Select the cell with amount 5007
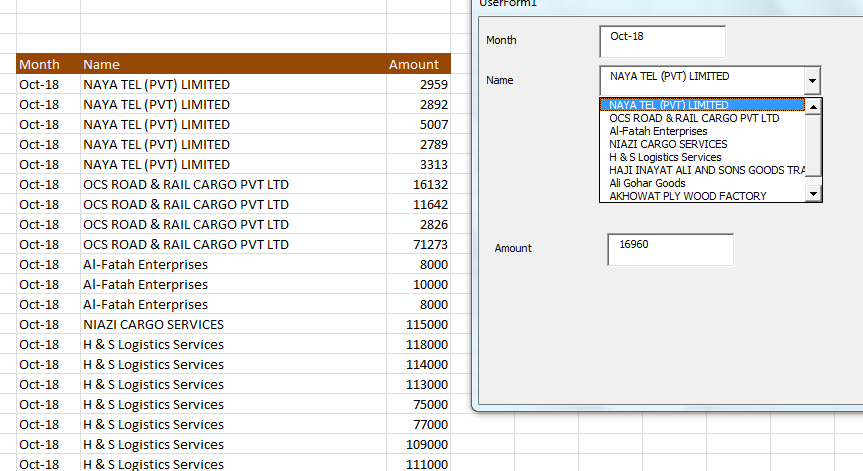The height and width of the screenshot is (471, 863). coord(418,124)
